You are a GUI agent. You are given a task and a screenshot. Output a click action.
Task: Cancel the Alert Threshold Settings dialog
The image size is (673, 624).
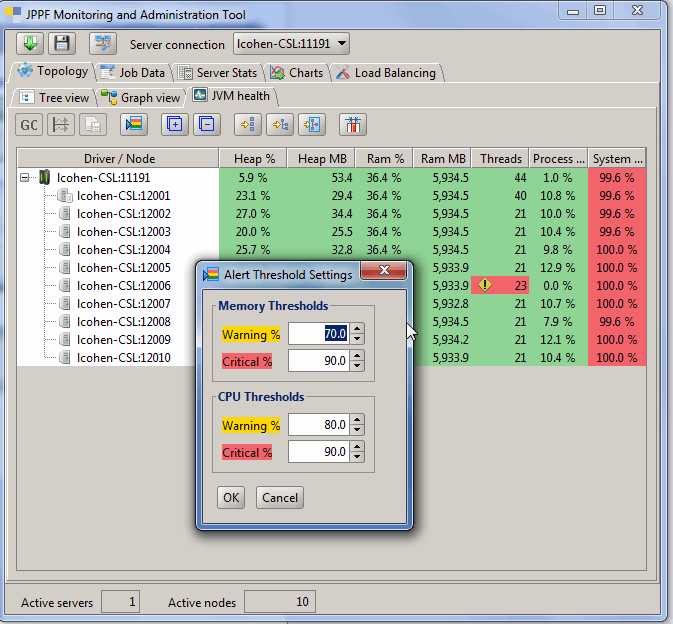[x=279, y=498]
